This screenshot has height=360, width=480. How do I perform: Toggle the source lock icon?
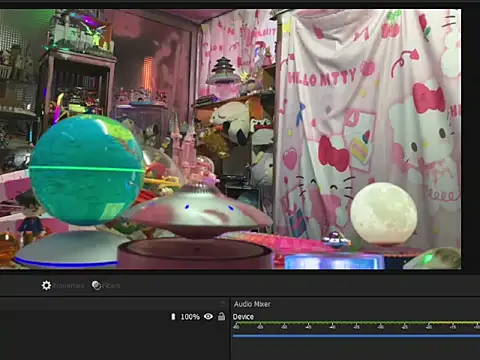coord(221,316)
